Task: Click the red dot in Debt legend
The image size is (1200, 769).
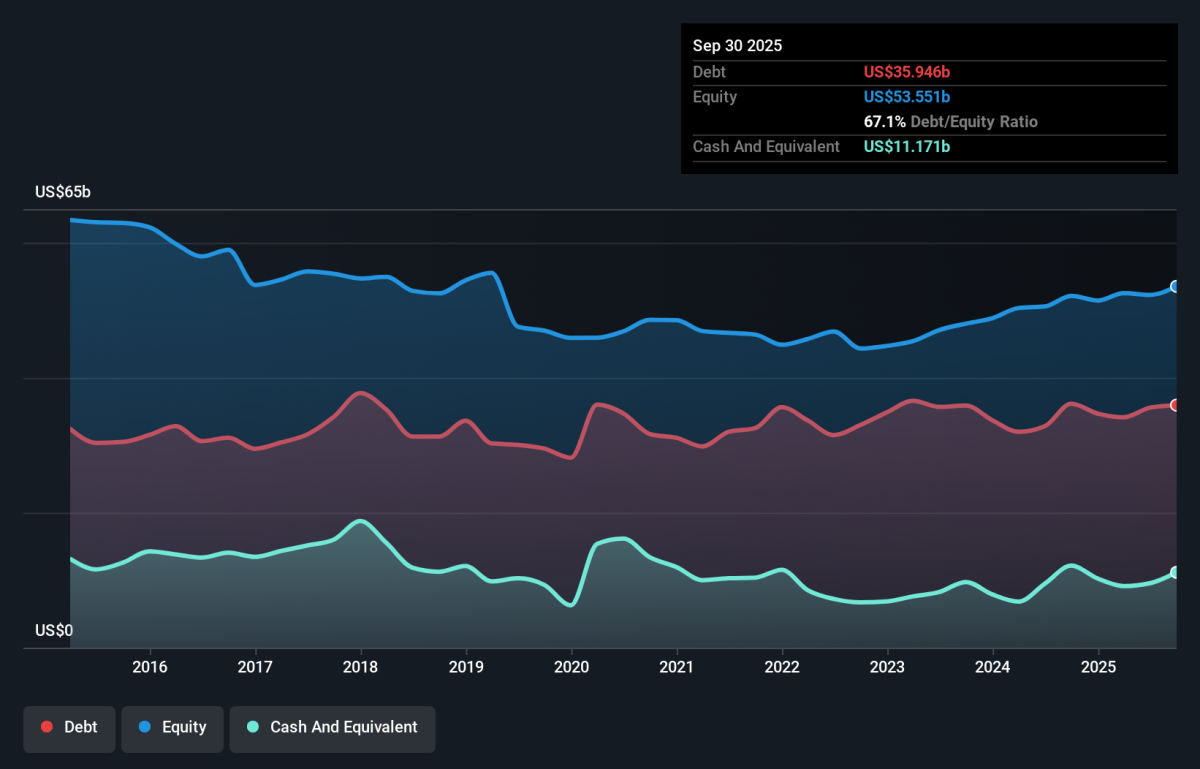Action: [x=47, y=727]
